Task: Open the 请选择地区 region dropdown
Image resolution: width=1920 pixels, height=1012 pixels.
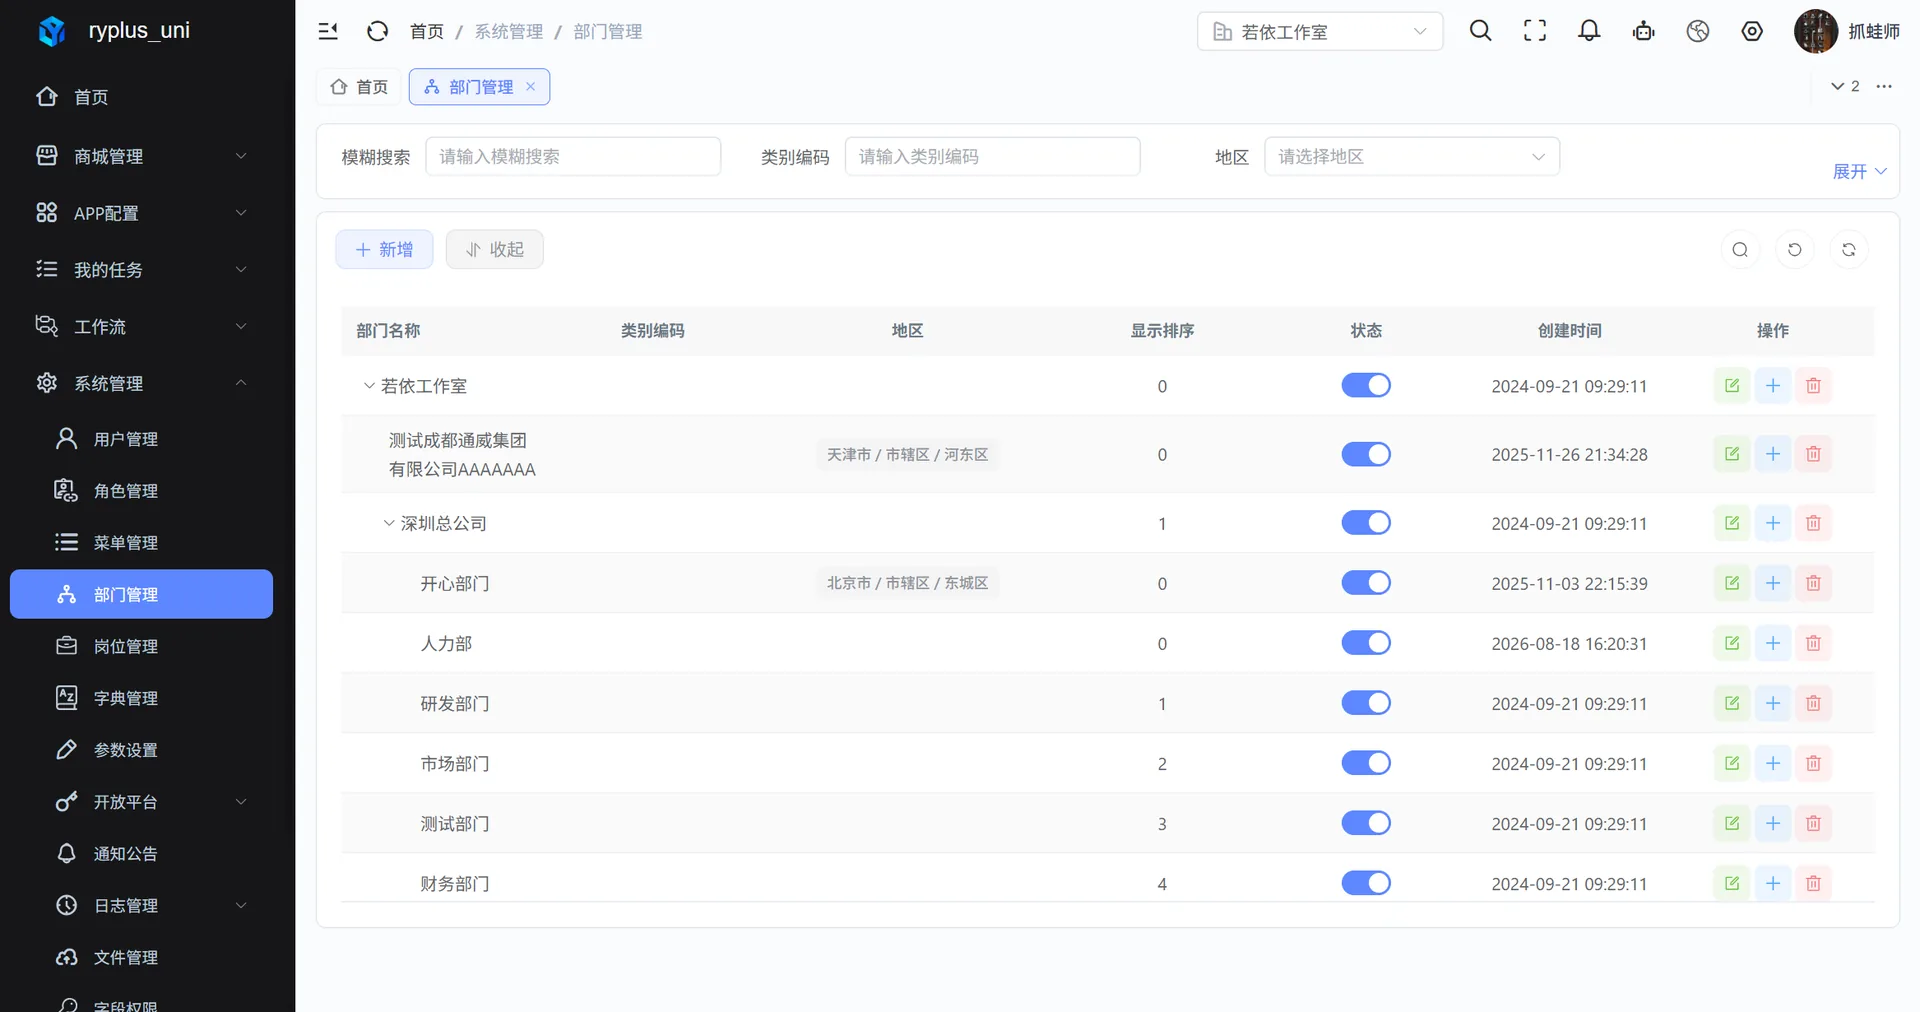Action: [x=1412, y=156]
